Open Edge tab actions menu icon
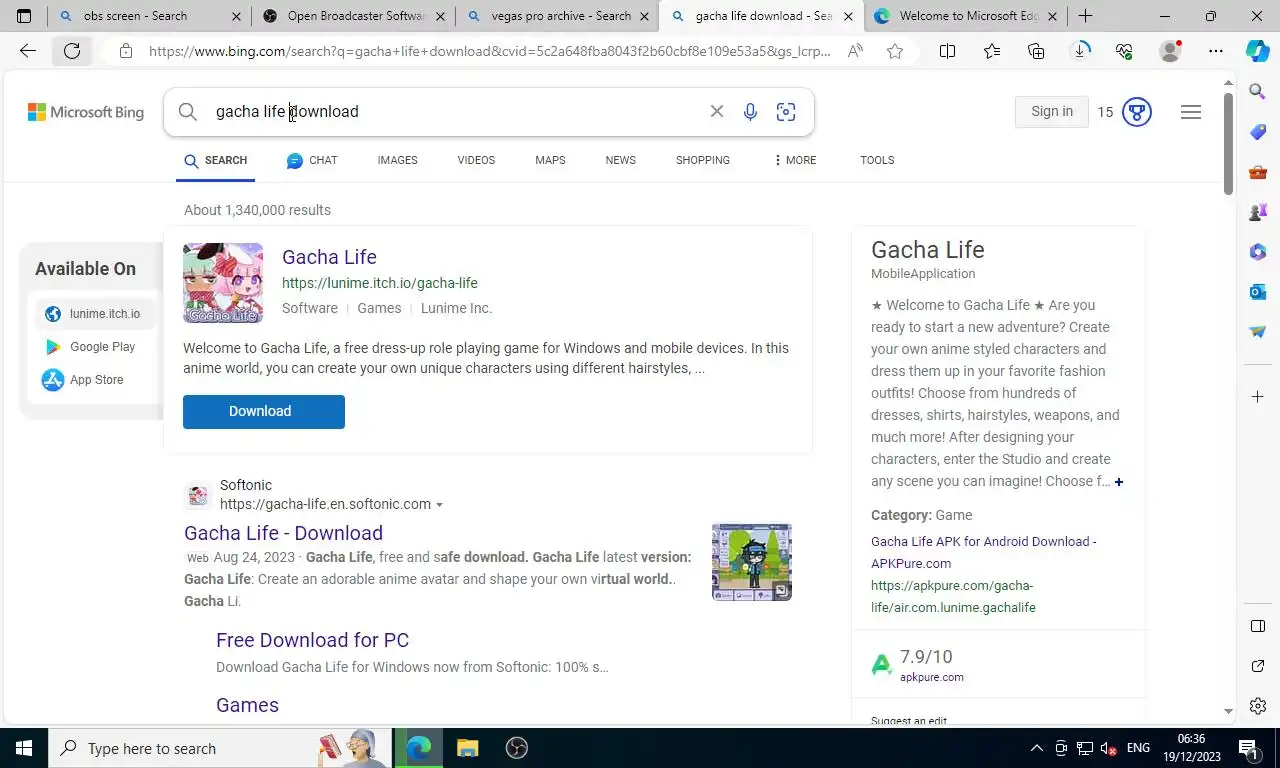 (24, 16)
